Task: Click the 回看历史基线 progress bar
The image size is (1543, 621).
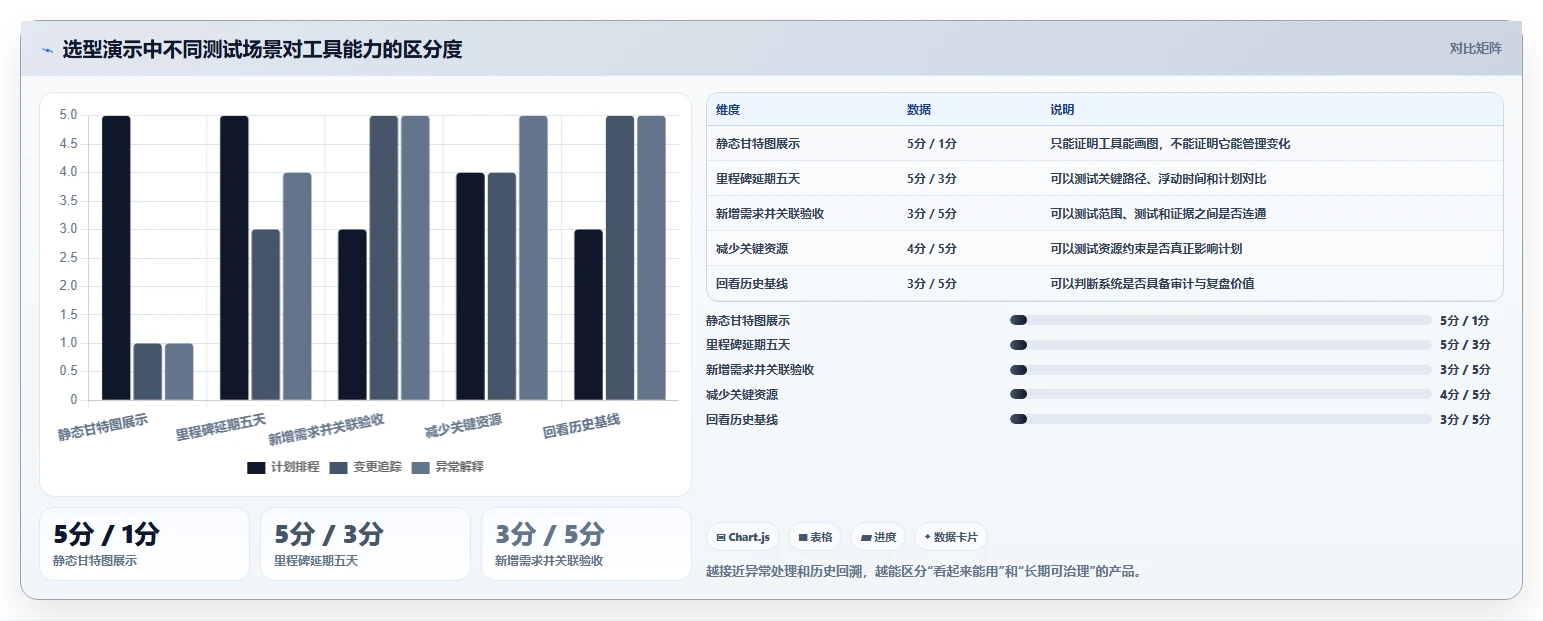Action: click(x=1221, y=419)
